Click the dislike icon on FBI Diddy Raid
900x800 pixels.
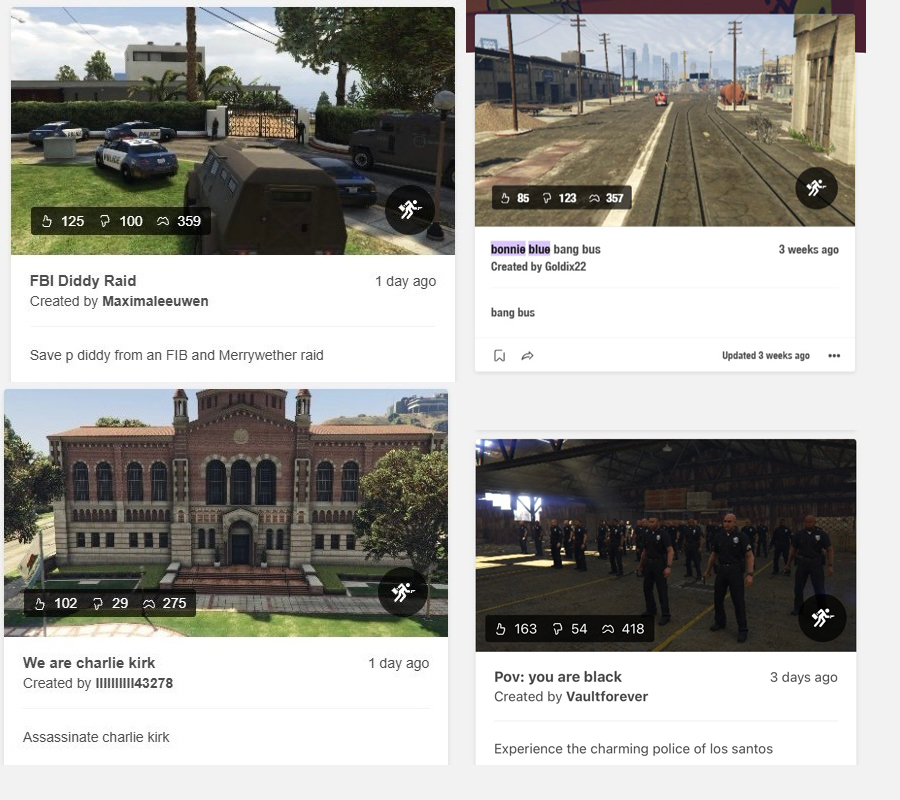tap(105, 221)
